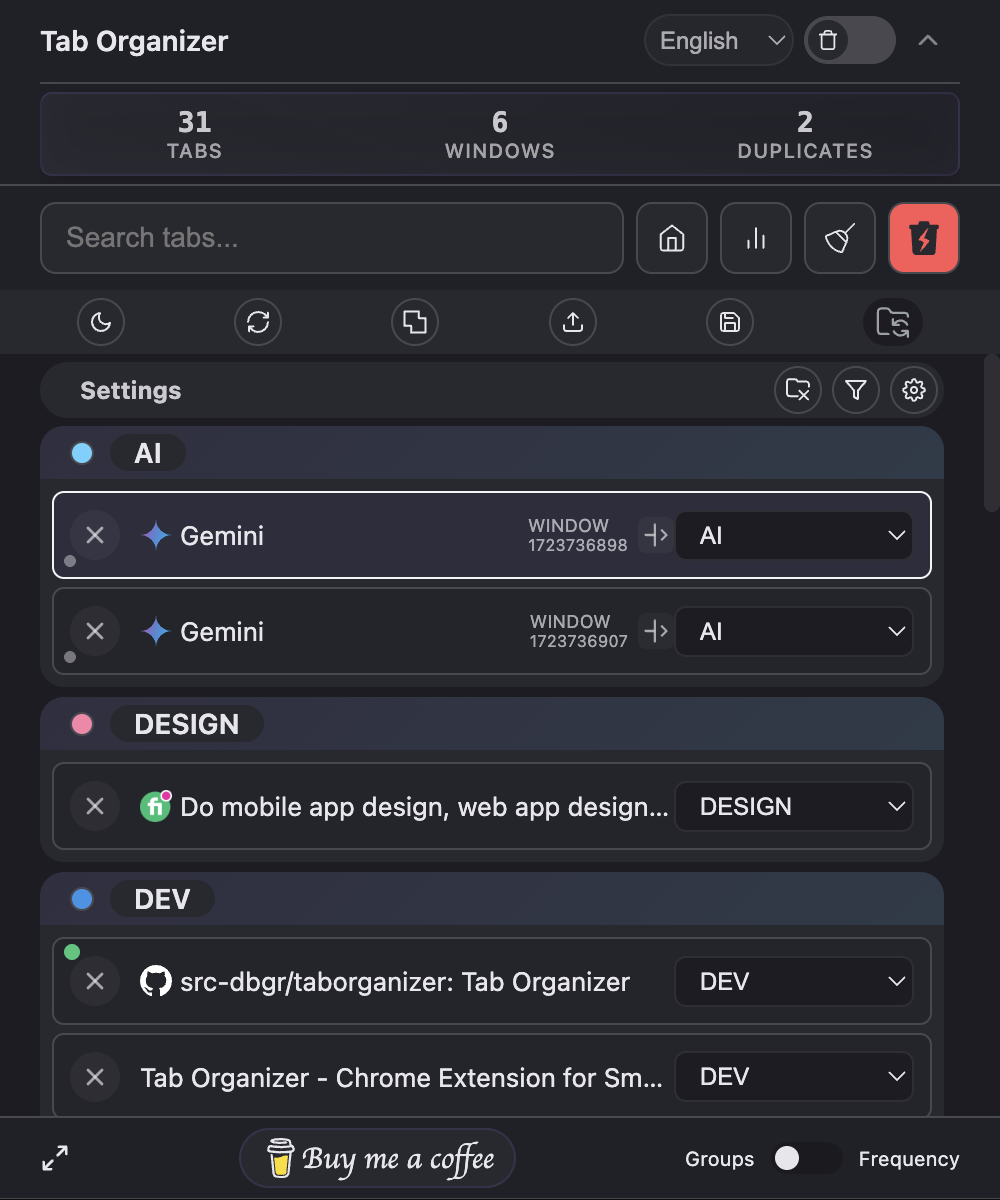
Task: Click the red trash lightning button
Action: pos(923,238)
